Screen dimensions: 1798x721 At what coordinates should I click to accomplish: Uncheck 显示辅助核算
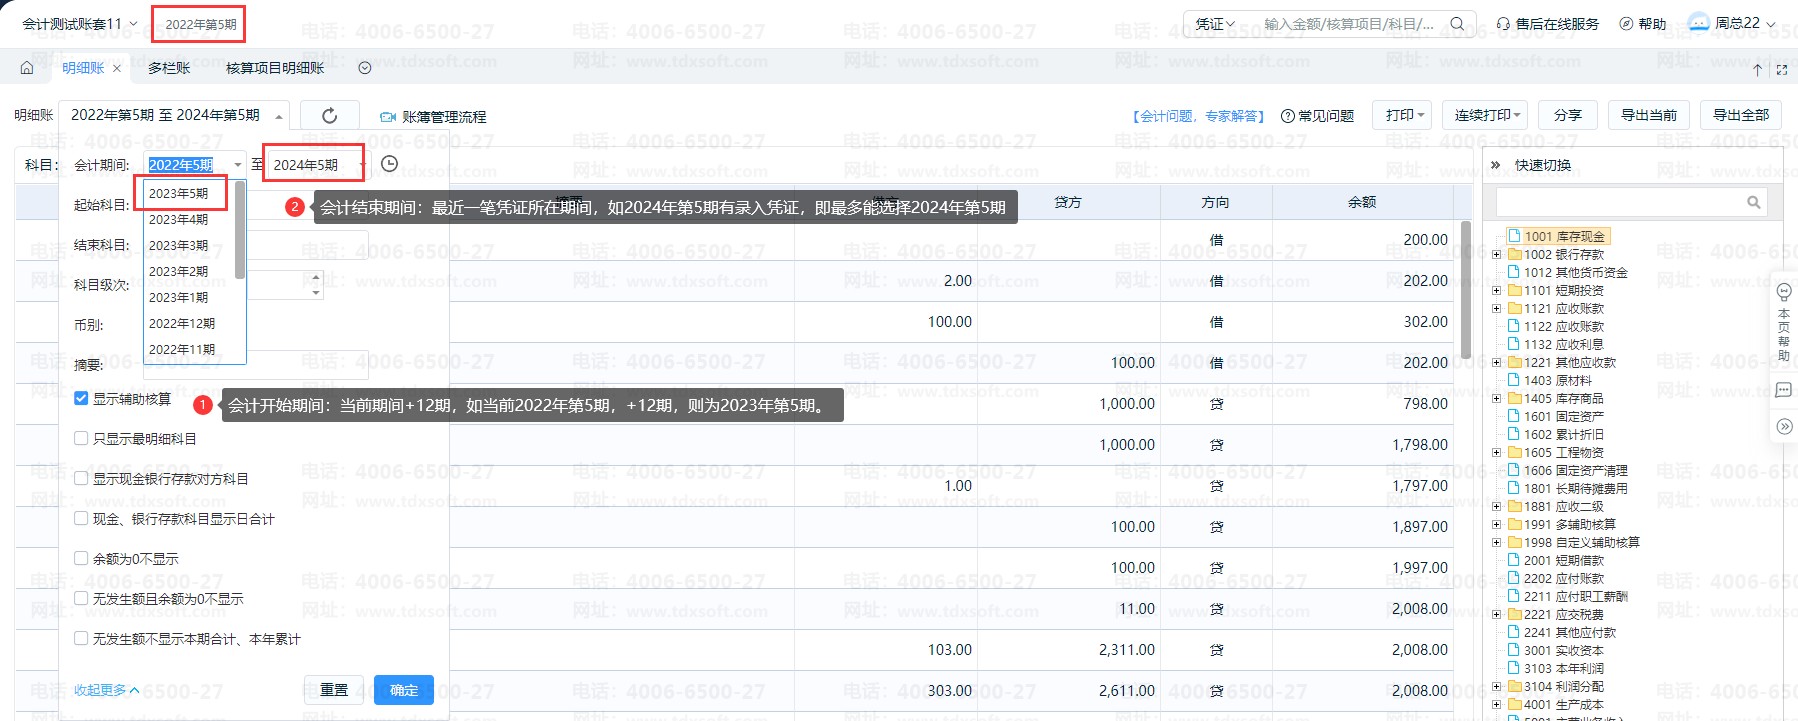coord(81,398)
